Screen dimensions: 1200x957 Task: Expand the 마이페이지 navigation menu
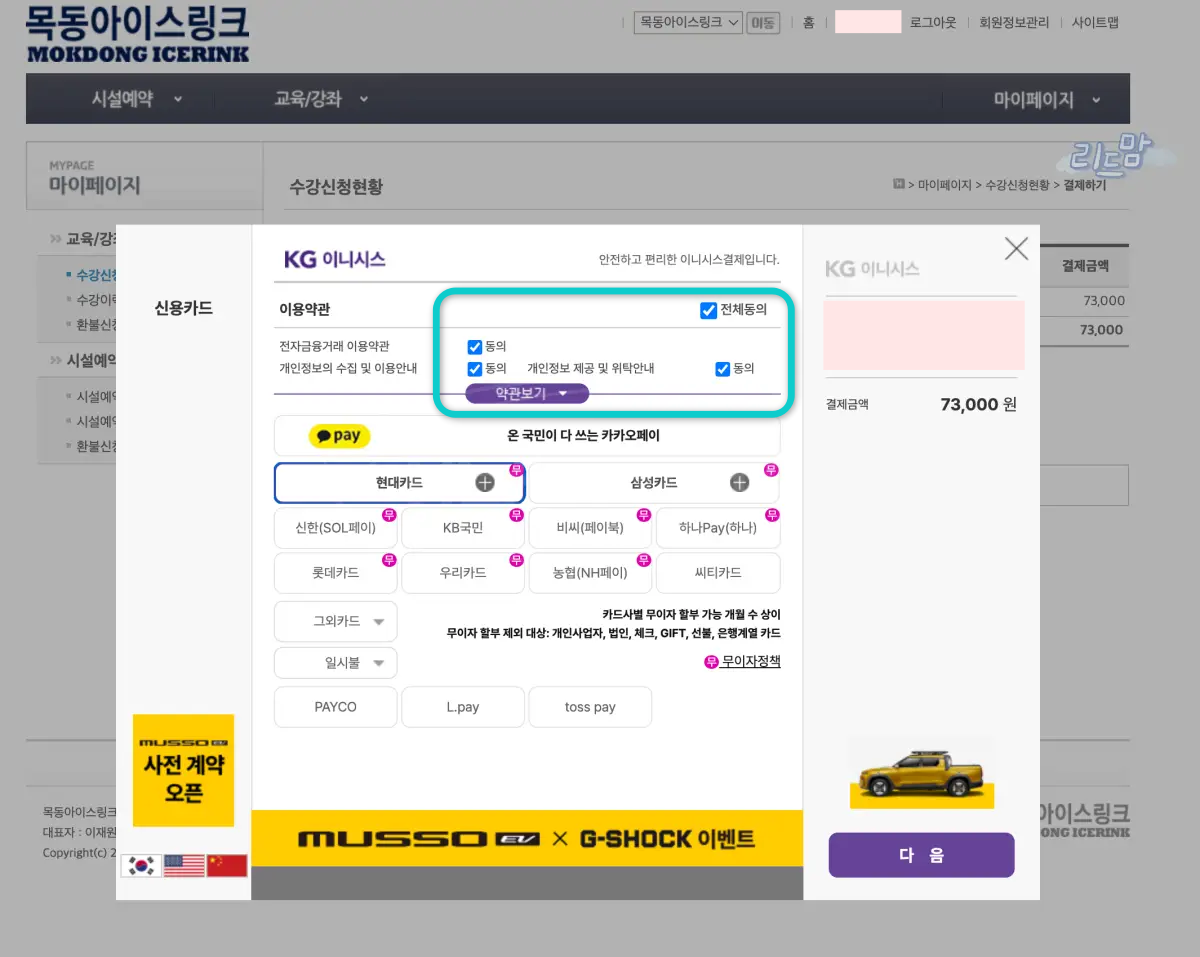(x=1047, y=100)
